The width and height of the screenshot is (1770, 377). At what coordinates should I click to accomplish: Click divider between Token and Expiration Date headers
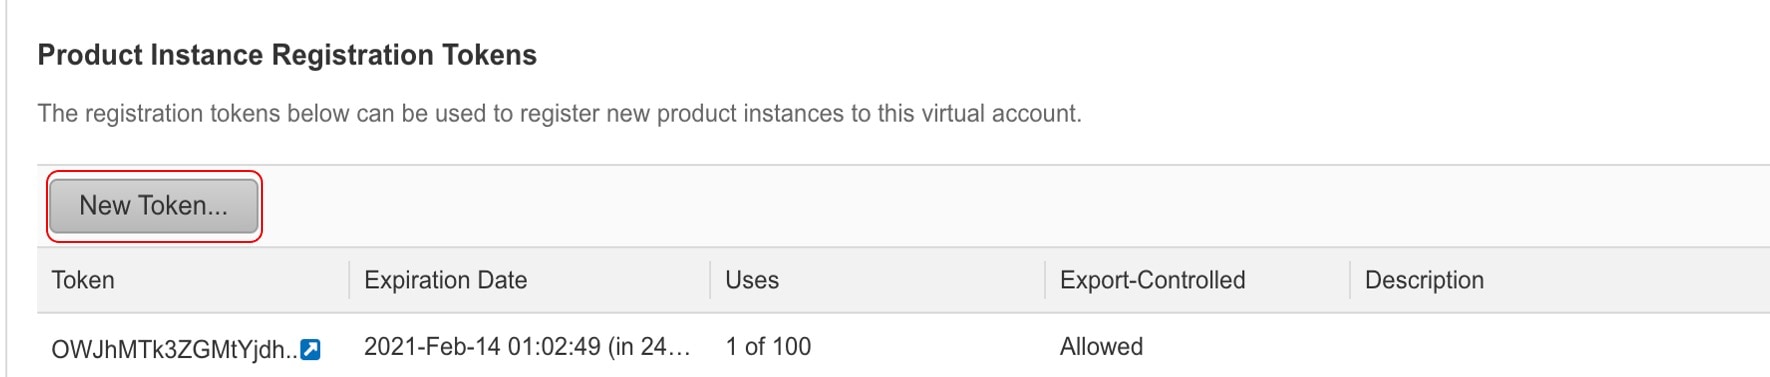[349, 280]
